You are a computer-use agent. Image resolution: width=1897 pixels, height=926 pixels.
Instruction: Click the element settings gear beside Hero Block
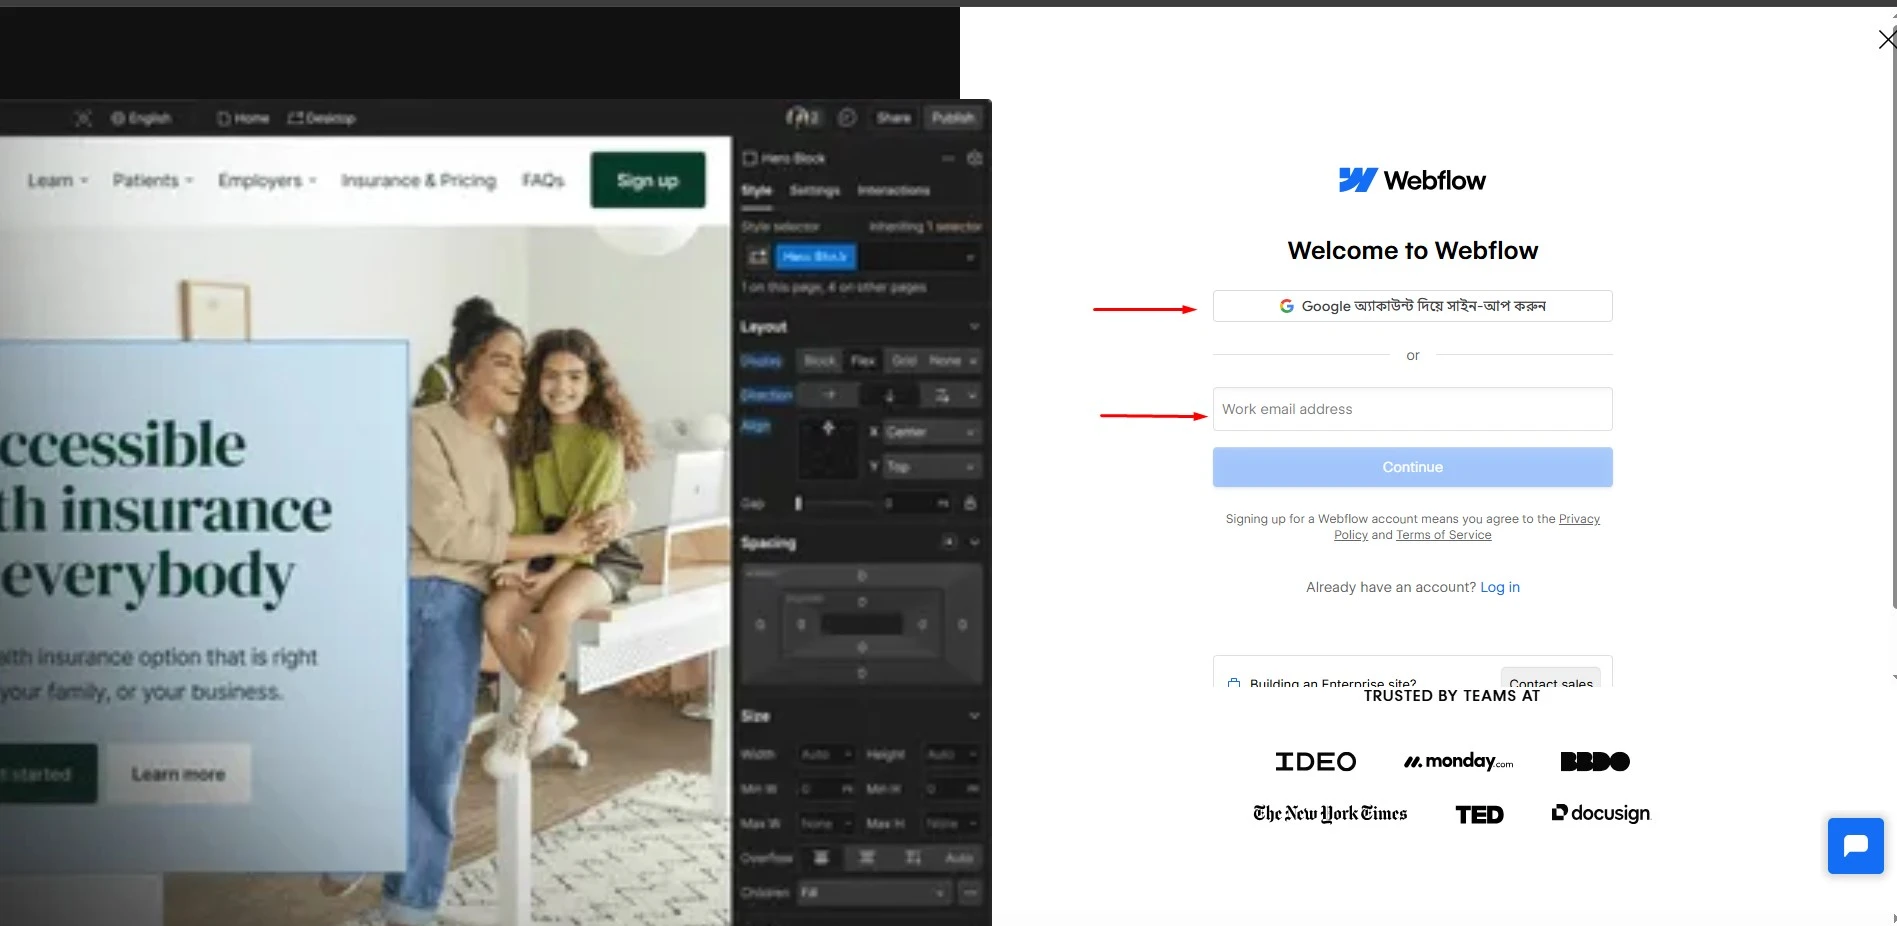click(x=975, y=158)
